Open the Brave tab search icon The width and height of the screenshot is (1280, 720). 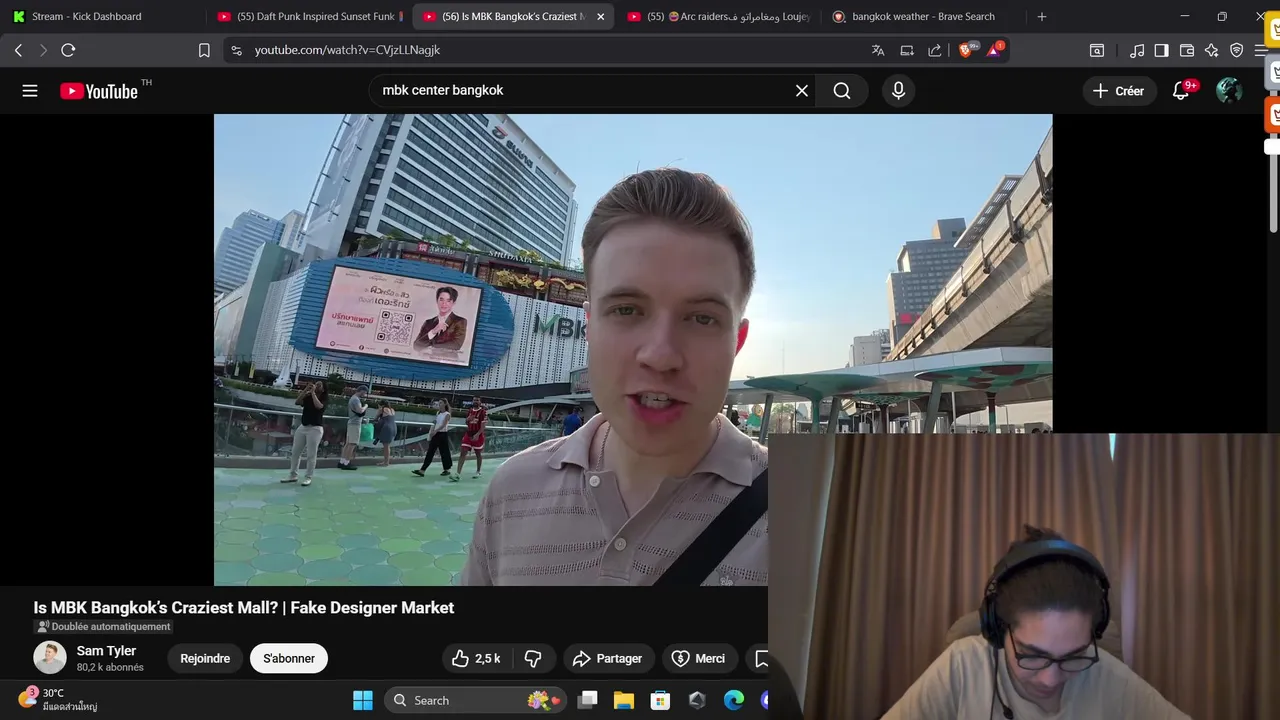(1097, 50)
